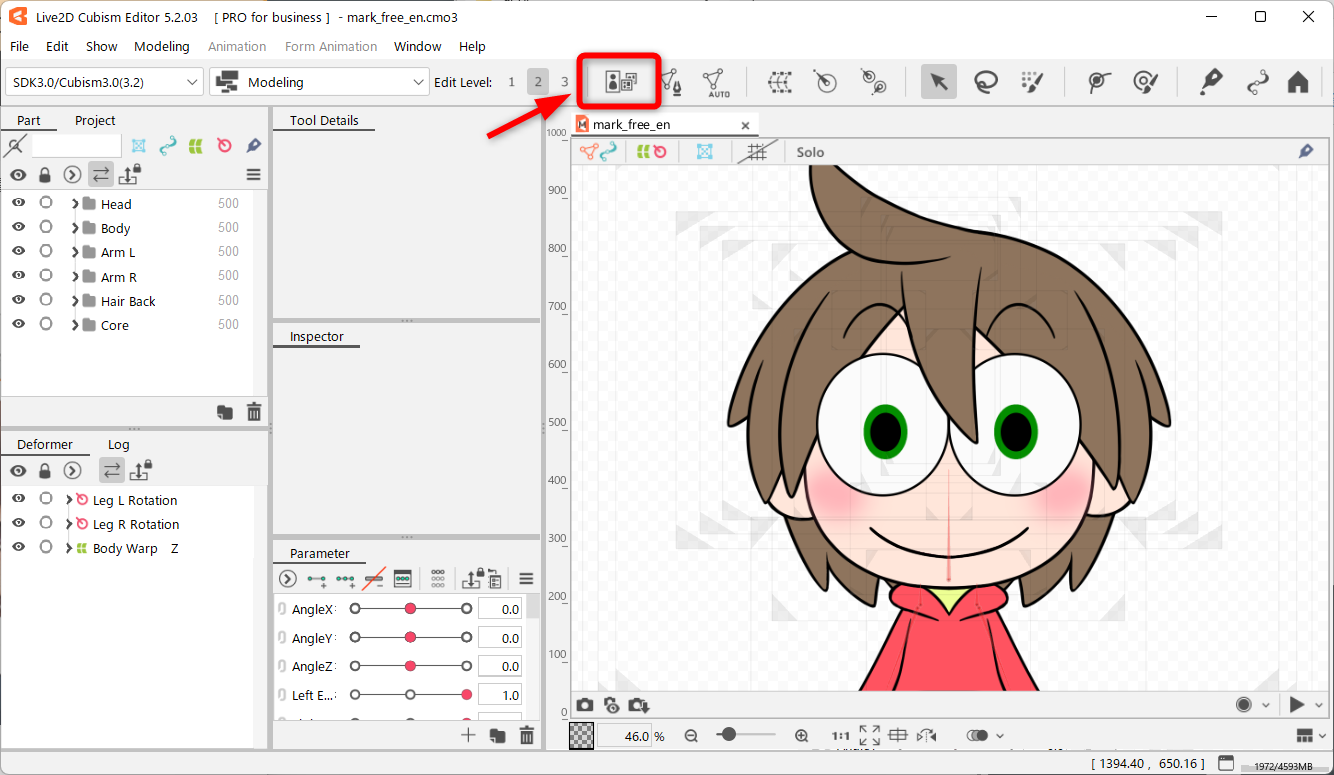The image size is (1334, 775).
Task: Toggle visibility of Body Warp deformer
Action: (18, 548)
